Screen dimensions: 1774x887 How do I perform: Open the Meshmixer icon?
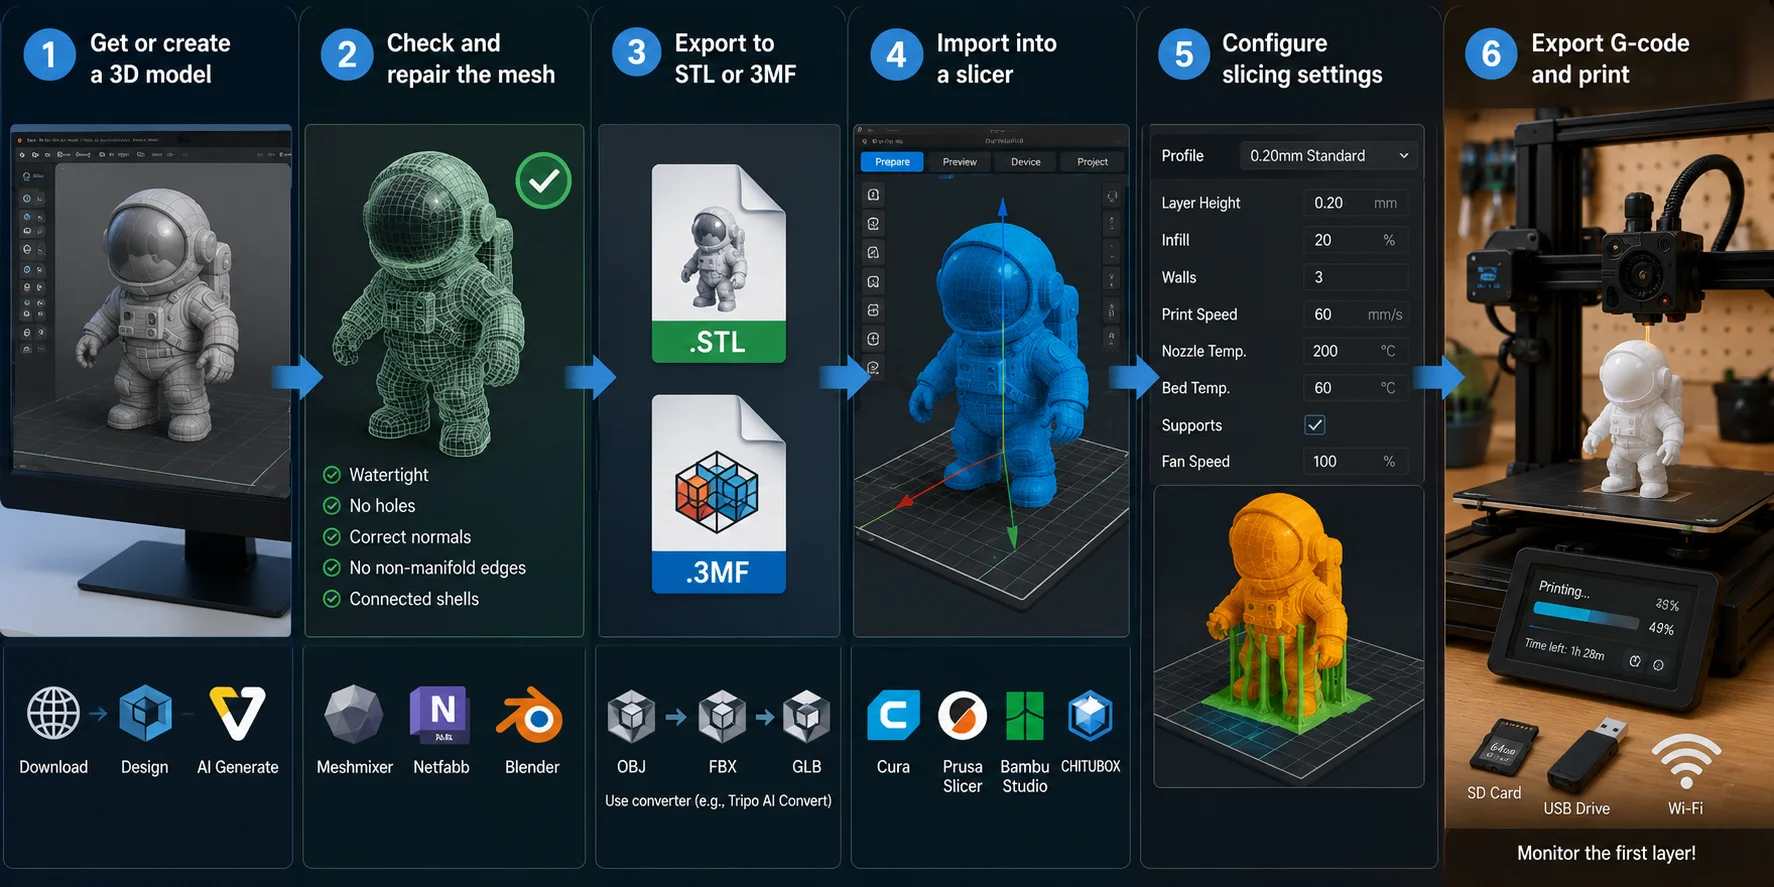pyautogui.click(x=354, y=715)
